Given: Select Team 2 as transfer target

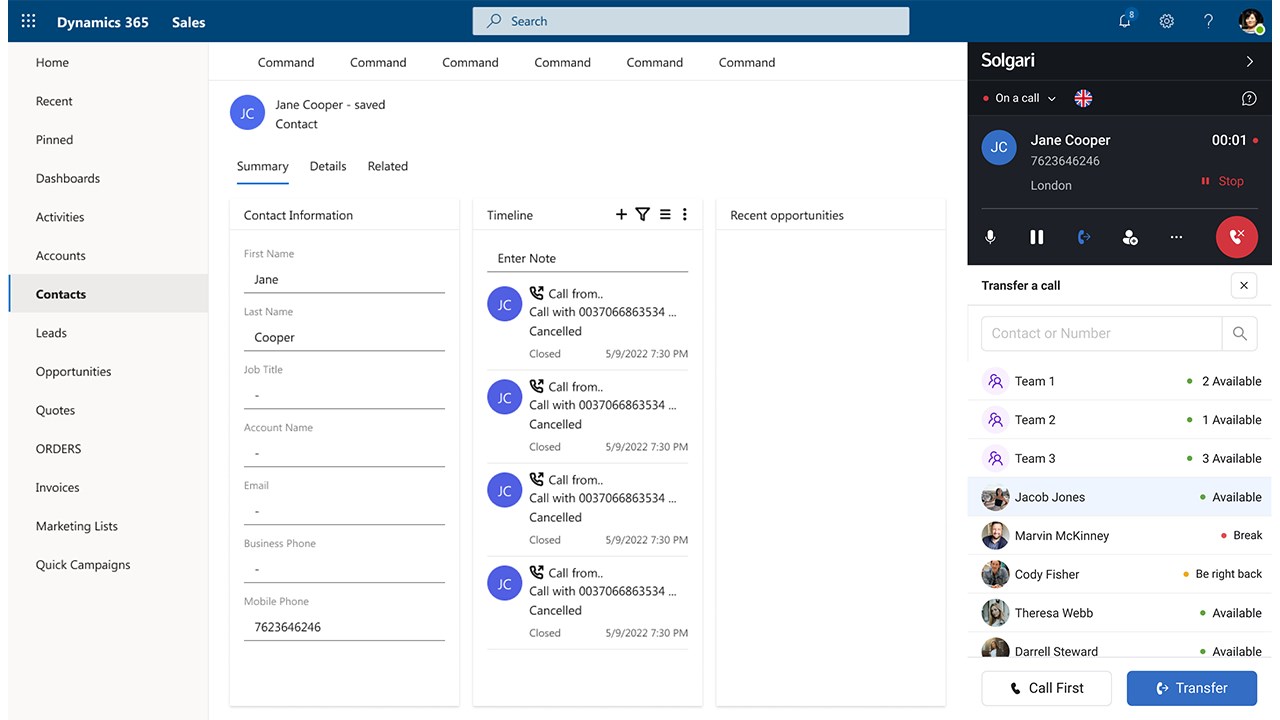Looking at the screenshot, I should coord(1120,420).
